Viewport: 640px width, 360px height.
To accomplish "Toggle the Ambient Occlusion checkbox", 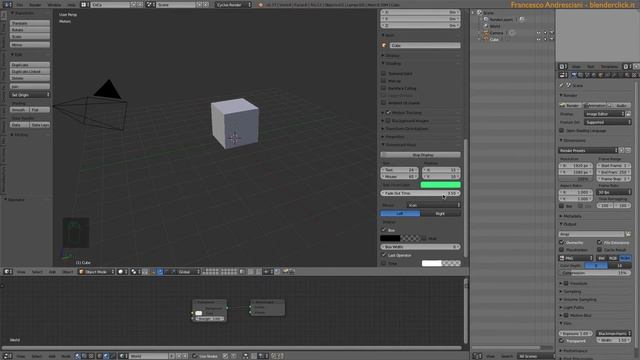I will coord(384,103).
